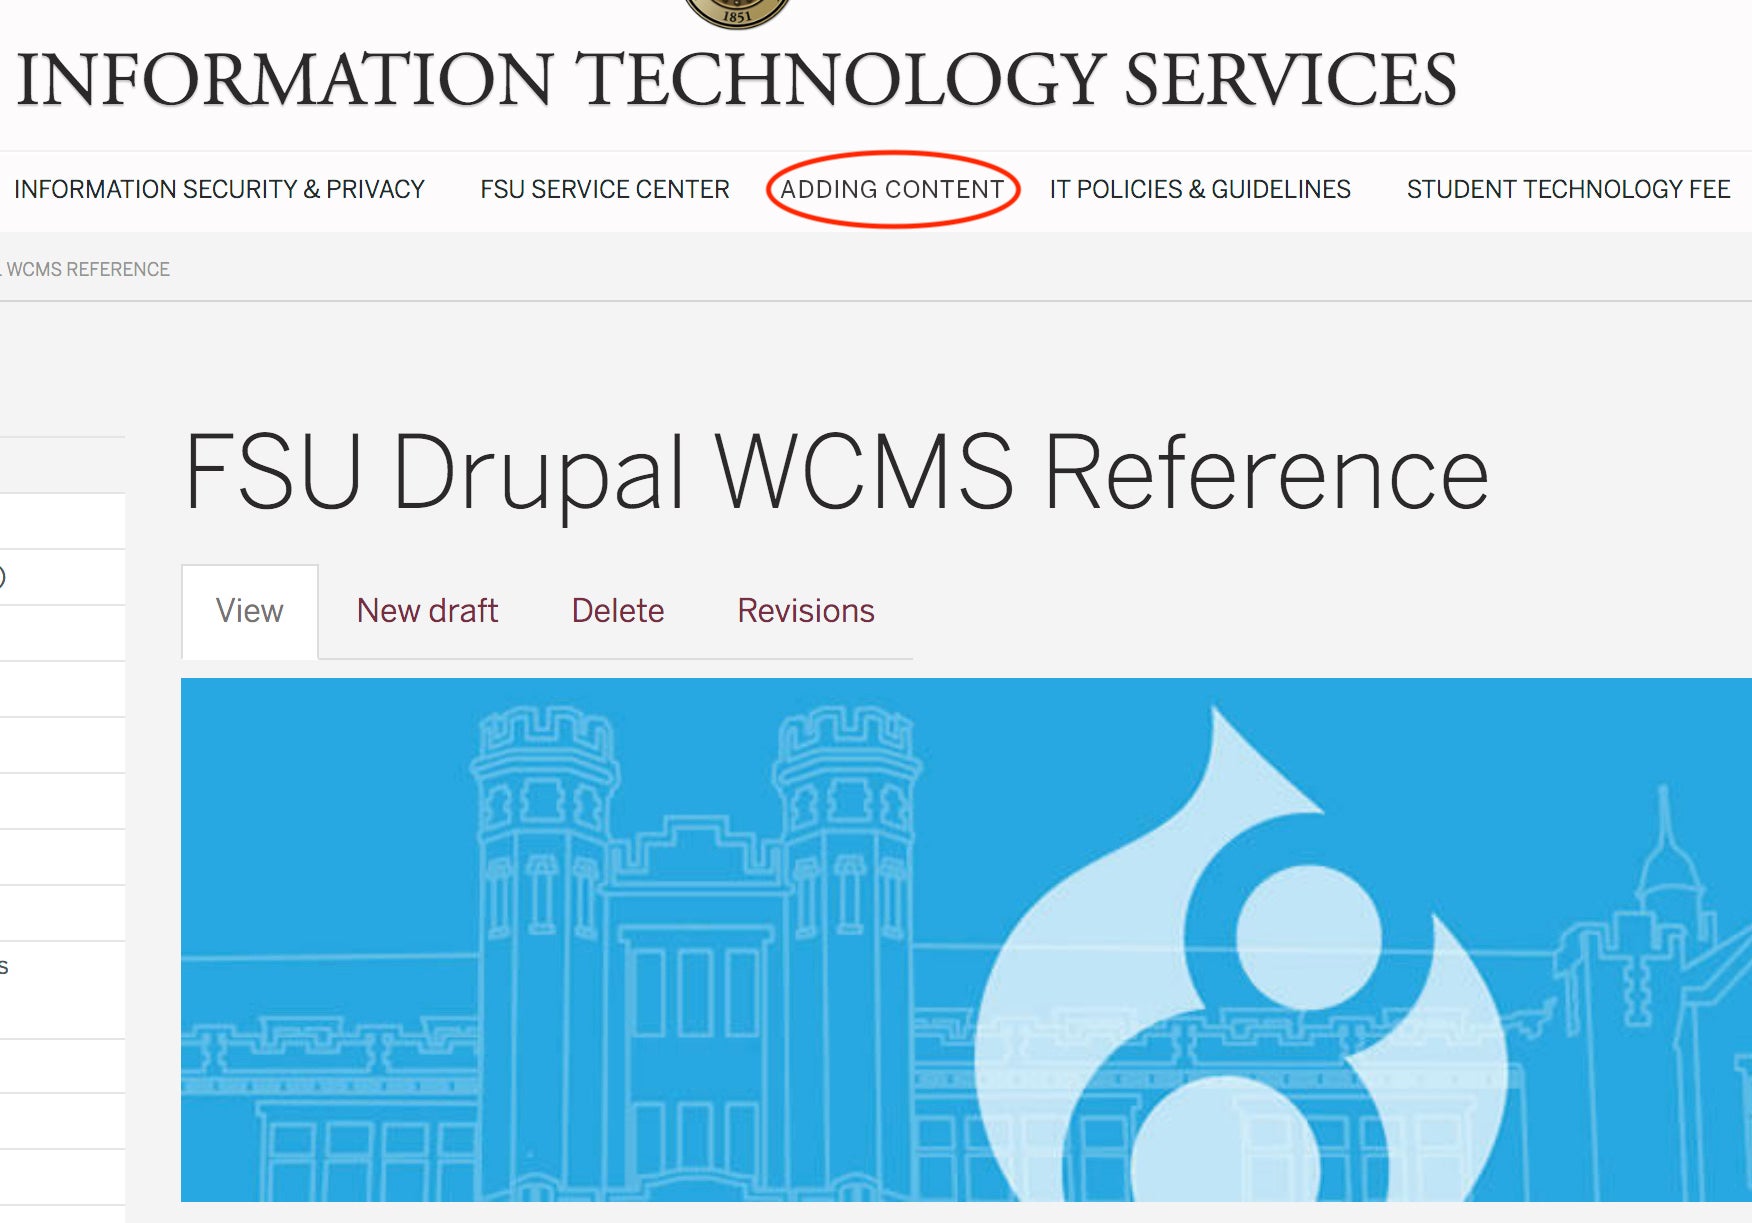Select Adding Content in the navigation bar

click(892, 189)
